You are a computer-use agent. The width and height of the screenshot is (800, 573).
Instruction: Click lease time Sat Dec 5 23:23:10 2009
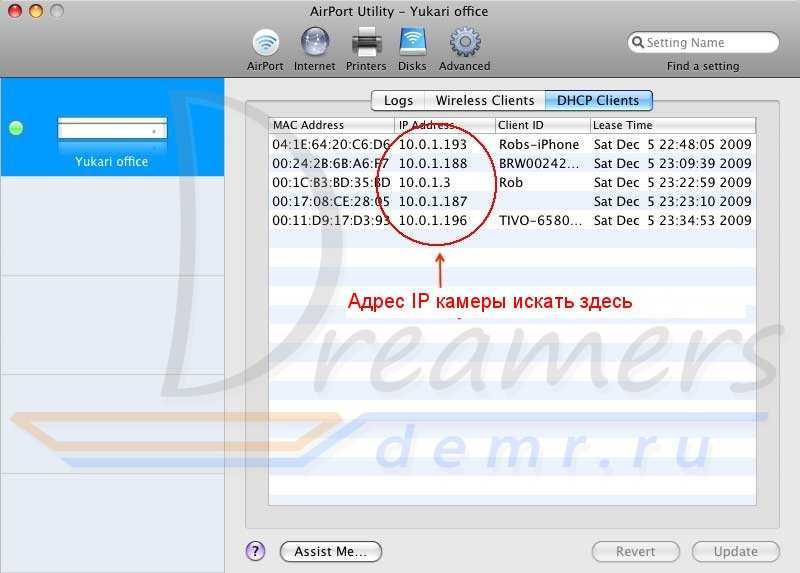(672, 201)
